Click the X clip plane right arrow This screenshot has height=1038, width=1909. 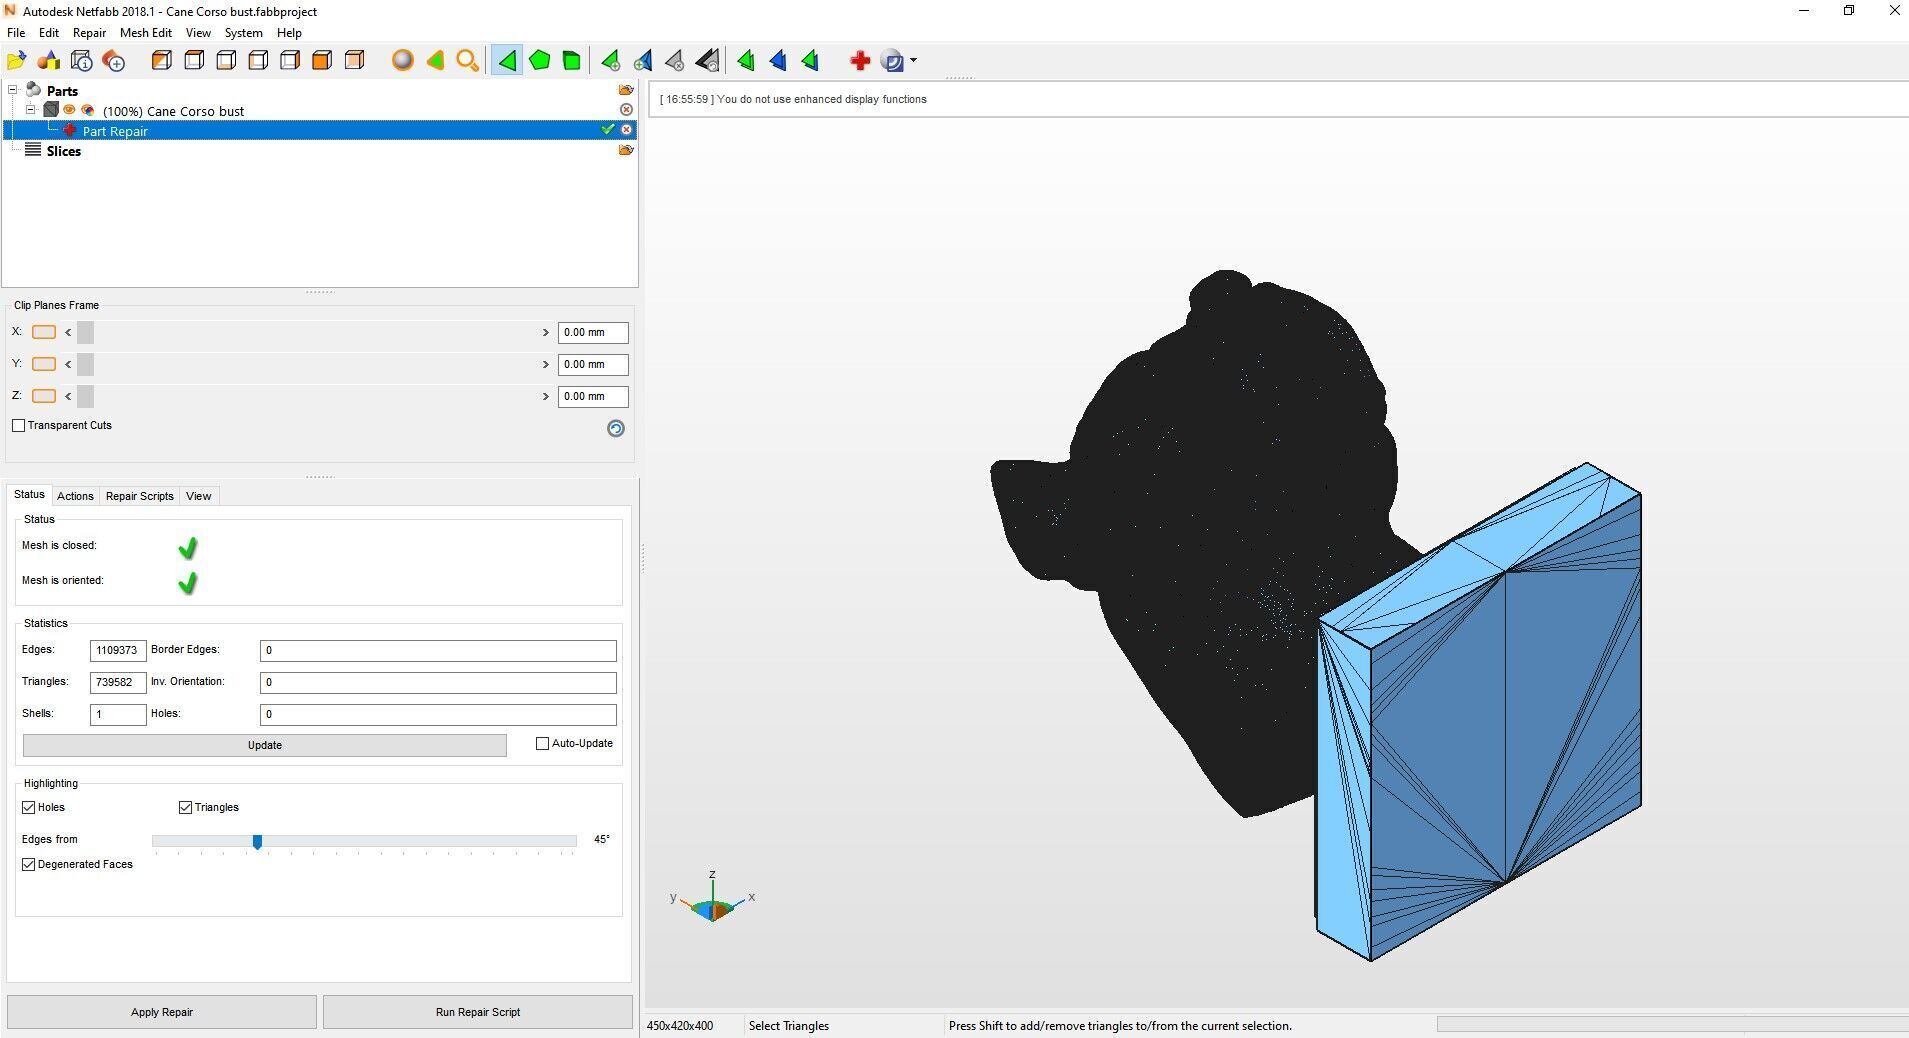[546, 332]
